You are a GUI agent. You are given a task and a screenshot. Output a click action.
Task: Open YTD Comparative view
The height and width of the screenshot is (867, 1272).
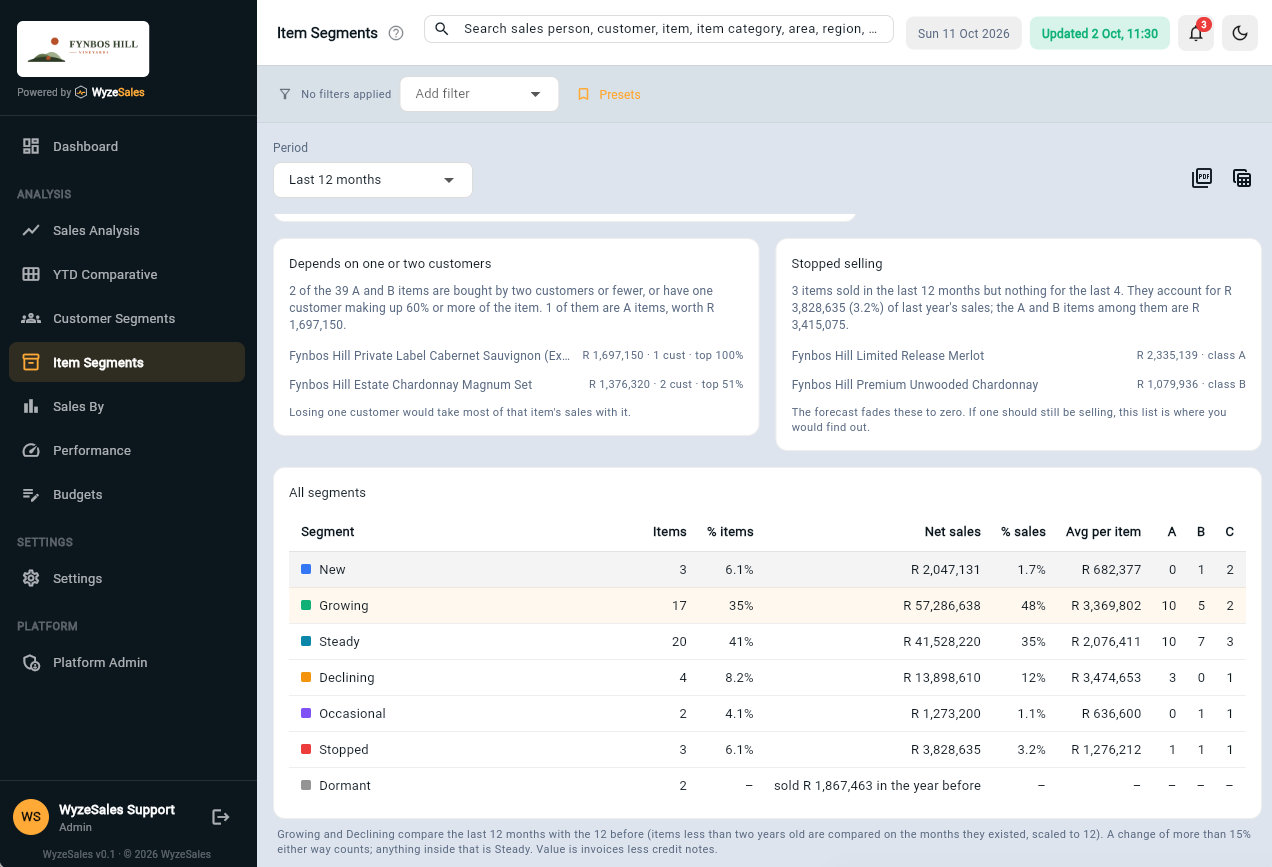point(127,274)
